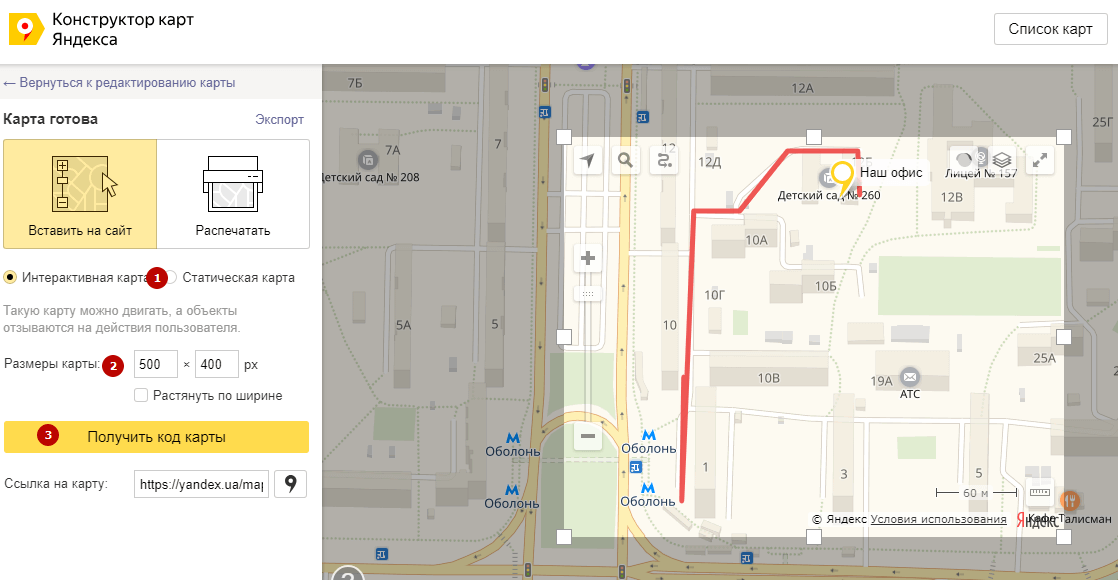Click the top-right map resize handle
The width and height of the screenshot is (1118, 580).
(1063, 137)
